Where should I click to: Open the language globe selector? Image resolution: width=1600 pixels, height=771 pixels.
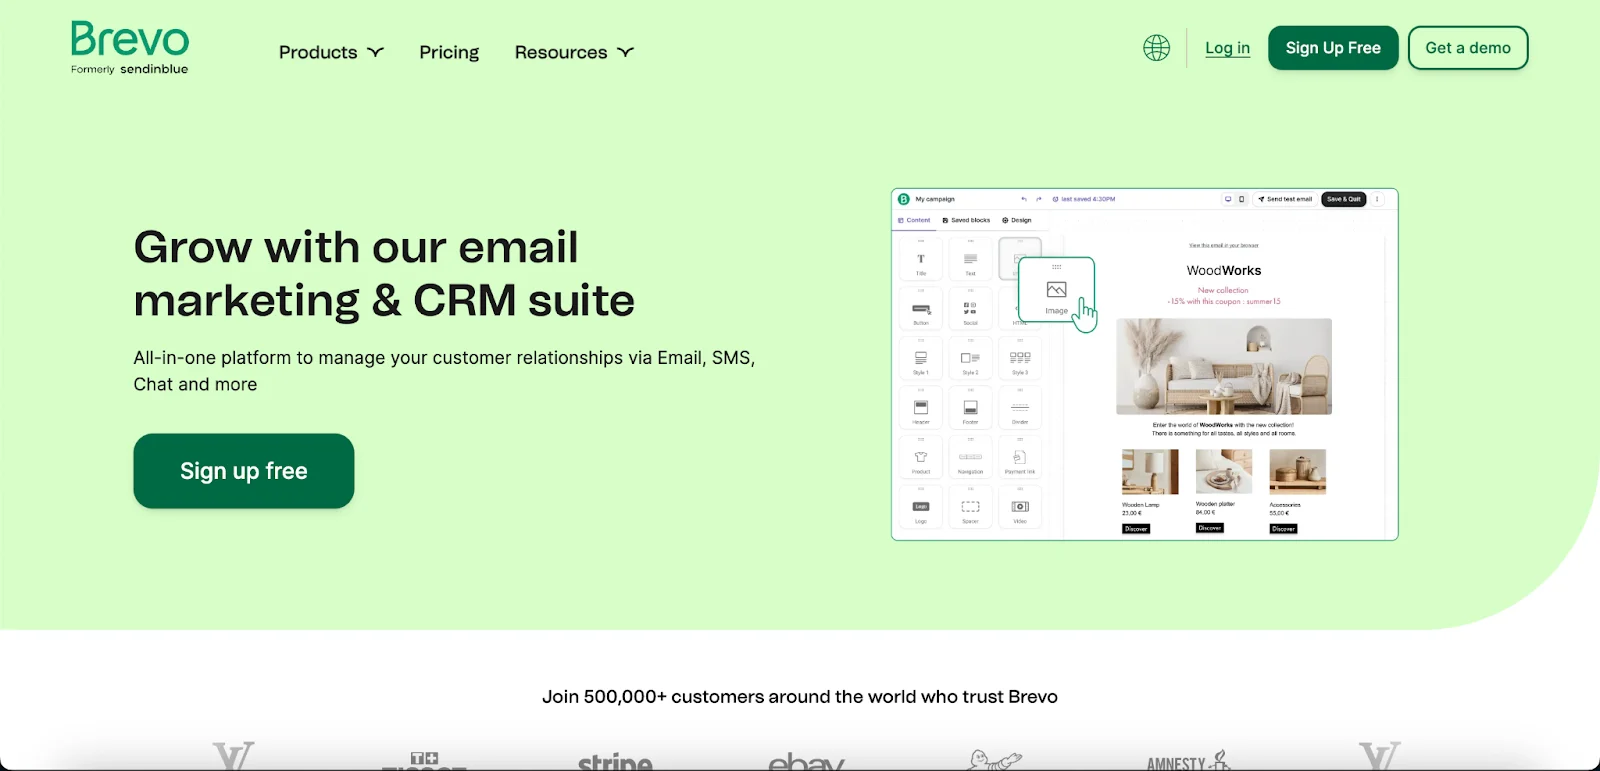(x=1156, y=48)
